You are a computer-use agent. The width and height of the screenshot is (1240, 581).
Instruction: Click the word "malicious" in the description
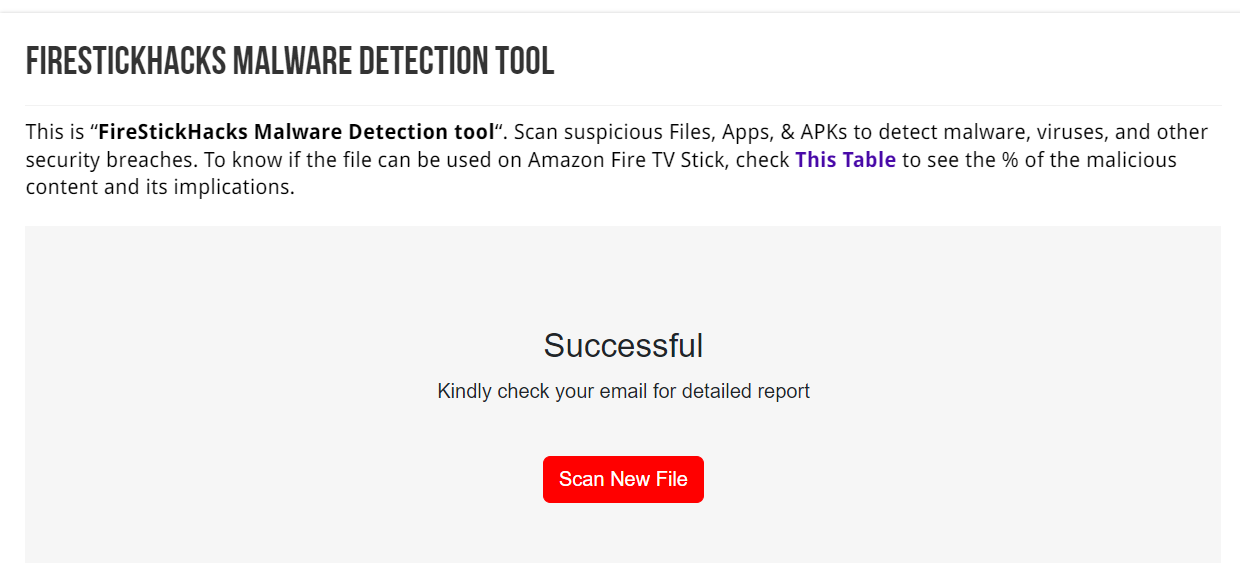pos(1132,160)
